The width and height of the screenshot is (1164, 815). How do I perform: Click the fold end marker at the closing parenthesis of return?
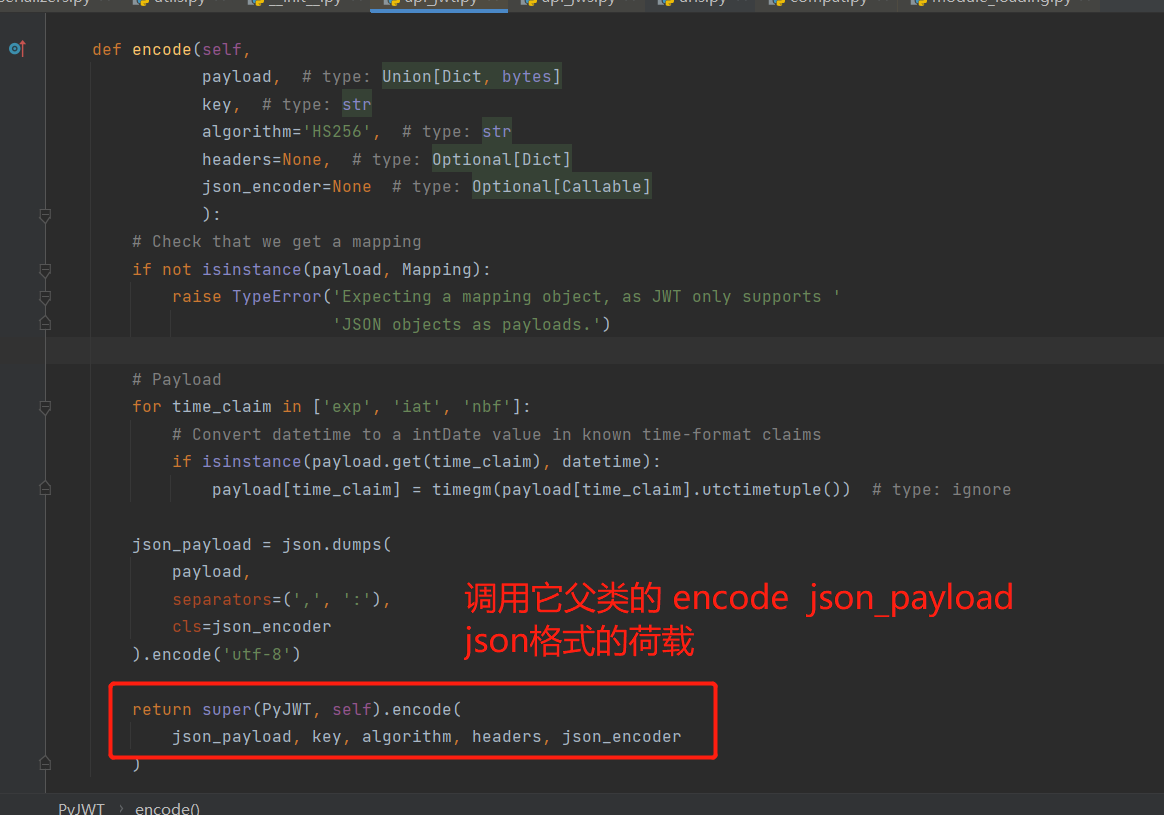[45, 763]
